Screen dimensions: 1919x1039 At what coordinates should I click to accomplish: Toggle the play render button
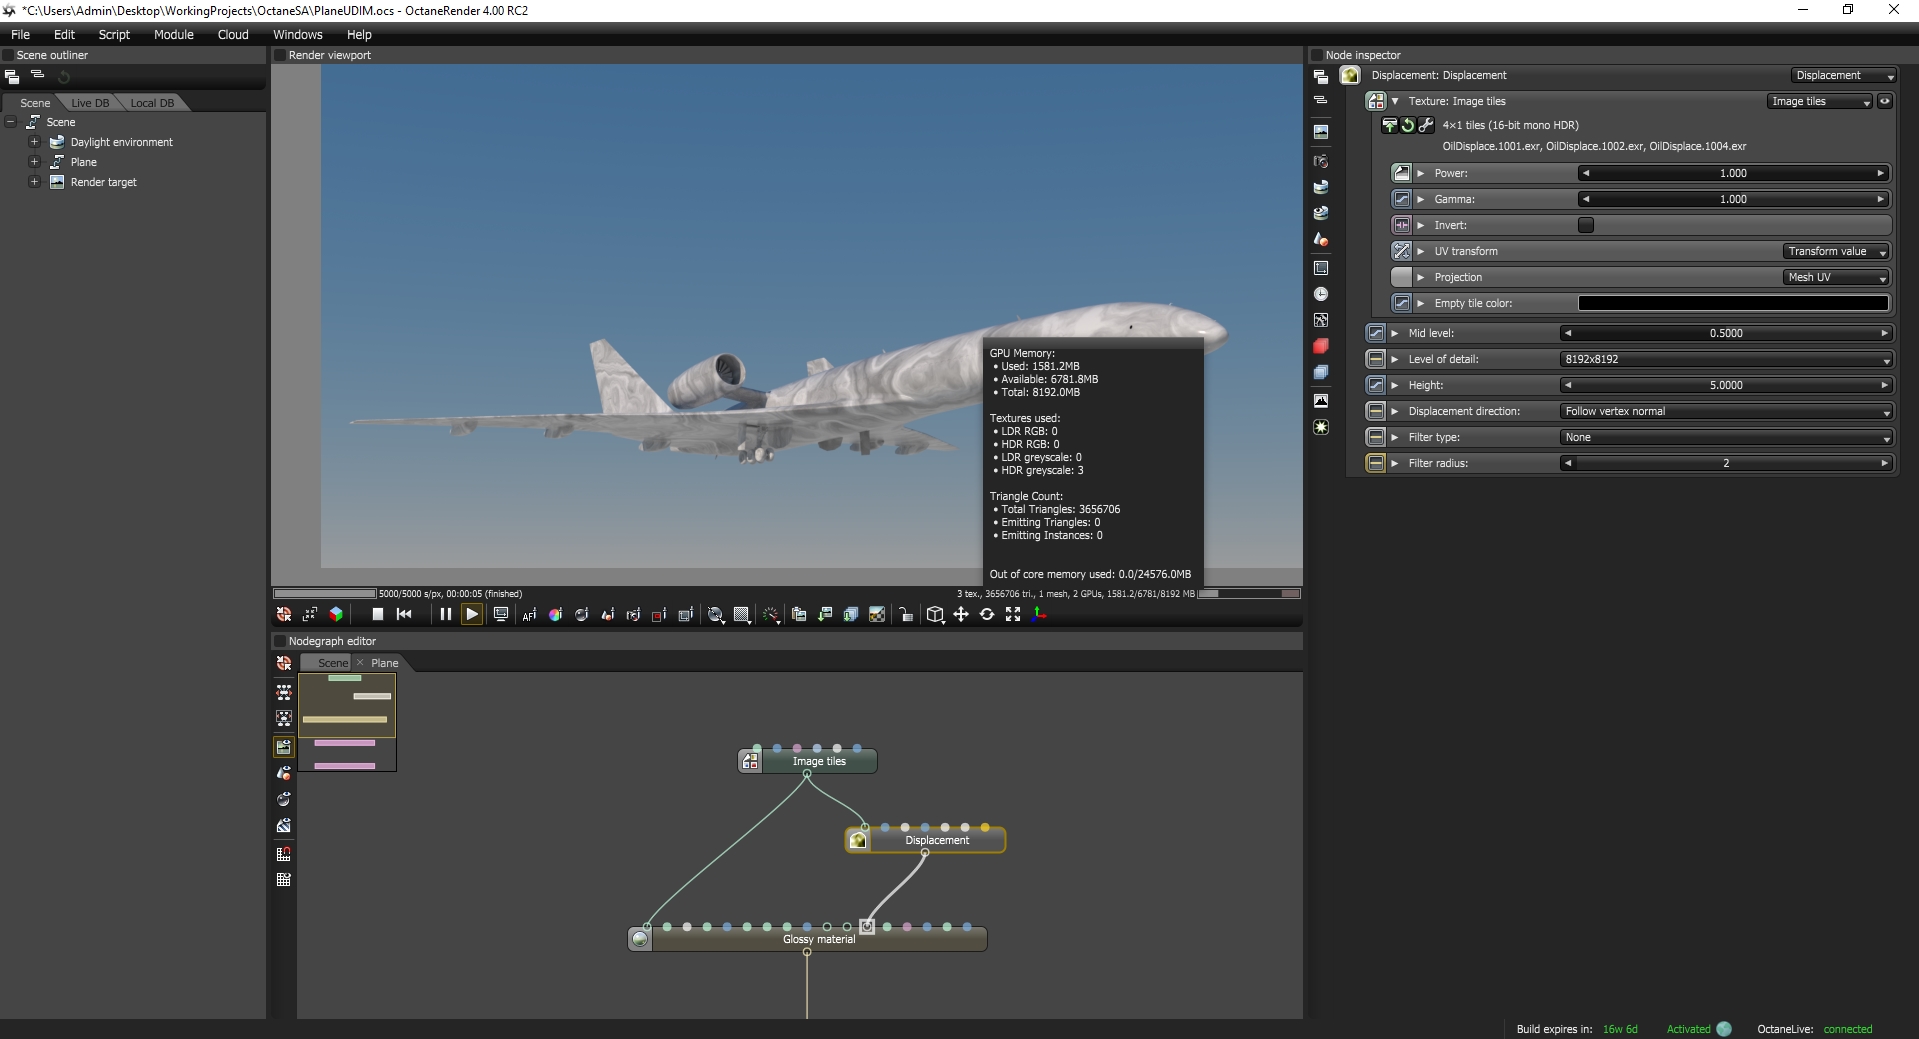point(472,614)
